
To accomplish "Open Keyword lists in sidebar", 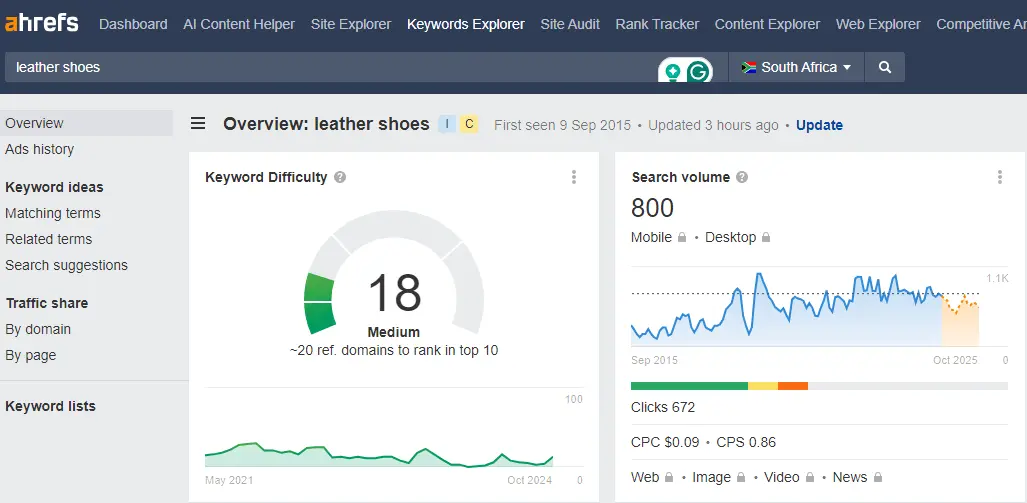I will coord(50,406).
